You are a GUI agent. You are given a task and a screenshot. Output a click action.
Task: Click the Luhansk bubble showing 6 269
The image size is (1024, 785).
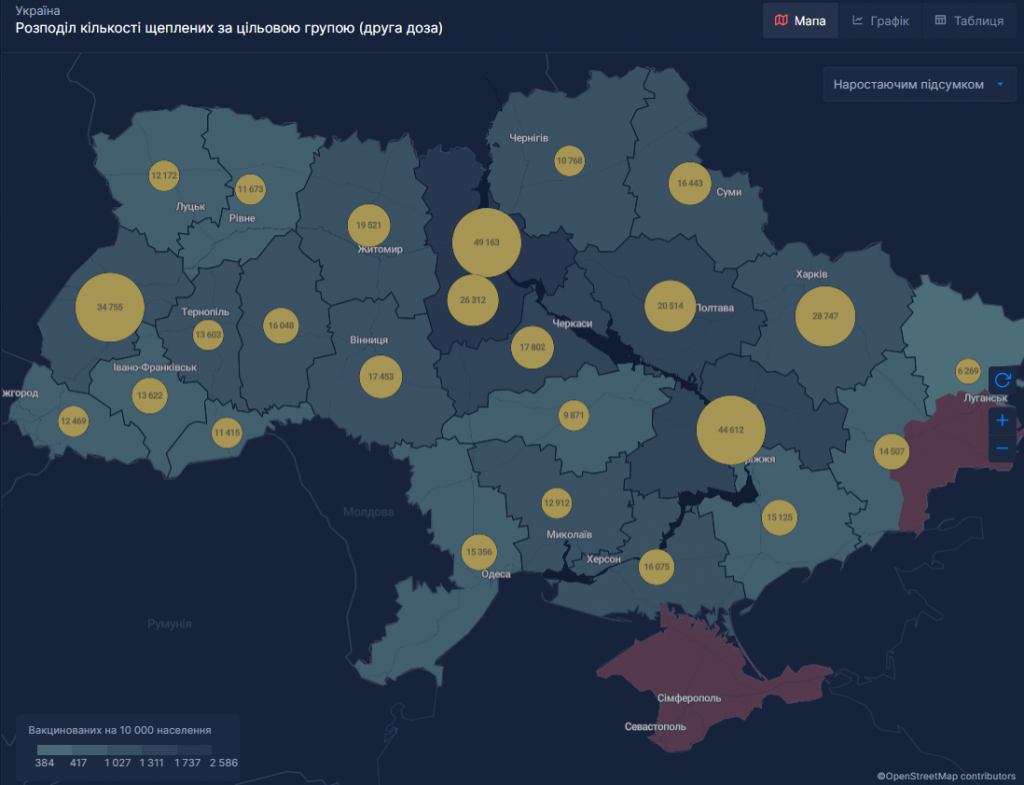point(968,371)
